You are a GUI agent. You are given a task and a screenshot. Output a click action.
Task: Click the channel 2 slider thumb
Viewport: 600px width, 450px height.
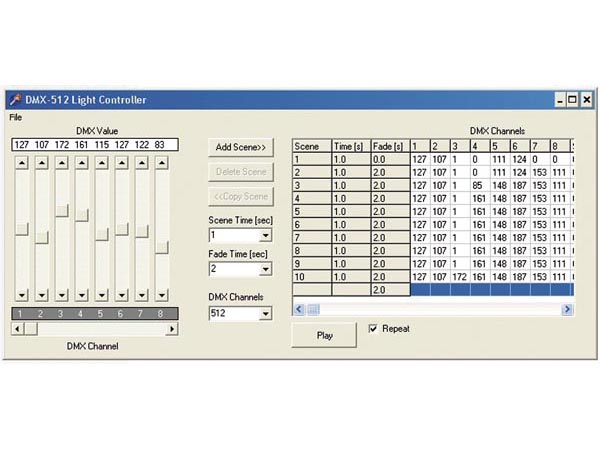click(42, 237)
